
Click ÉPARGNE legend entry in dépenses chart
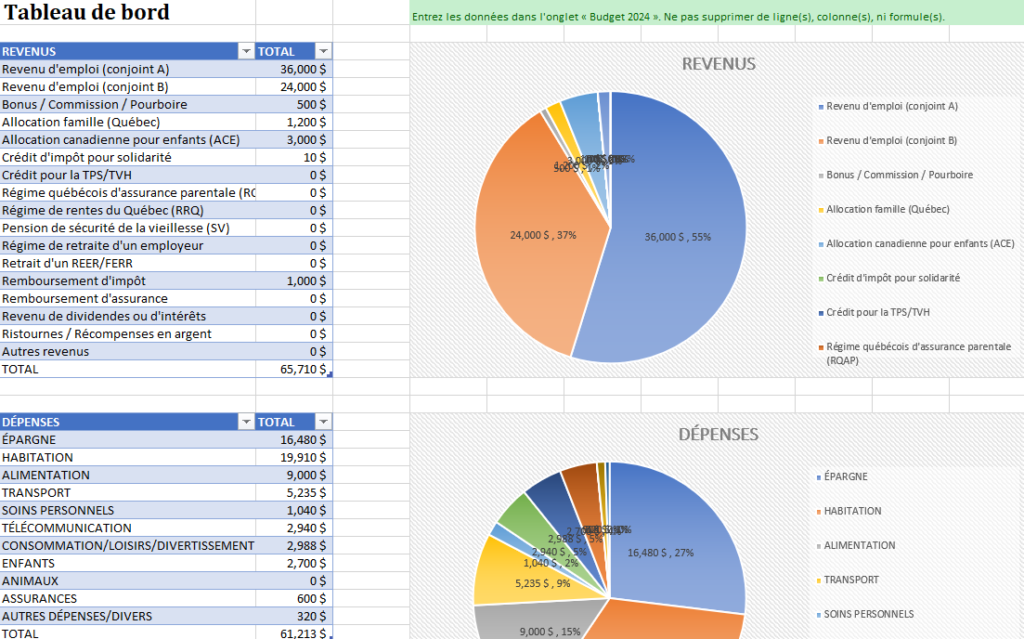[x=842, y=476]
